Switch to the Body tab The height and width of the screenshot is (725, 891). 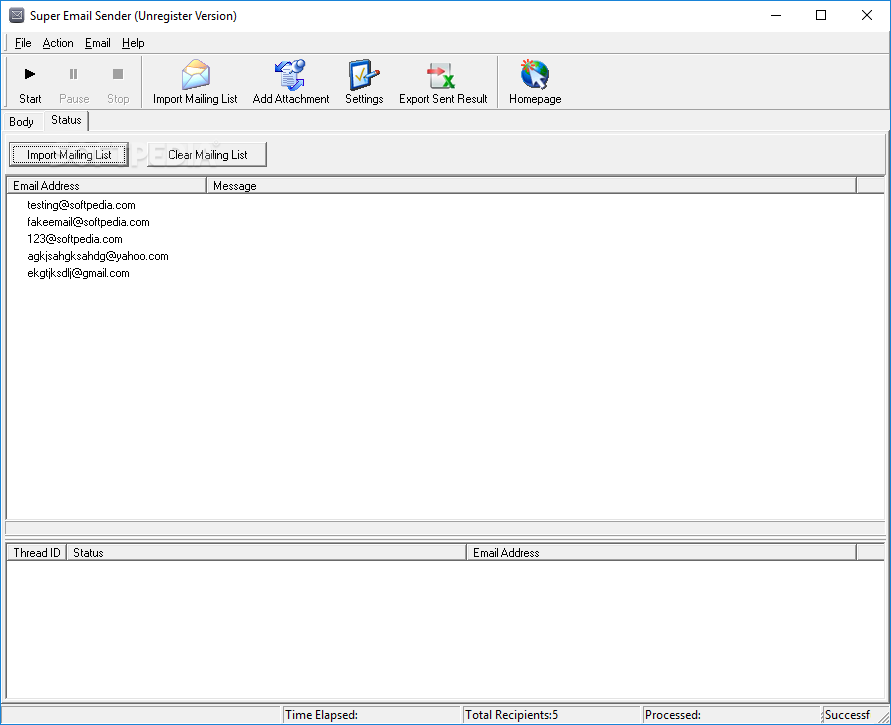[x=22, y=122]
